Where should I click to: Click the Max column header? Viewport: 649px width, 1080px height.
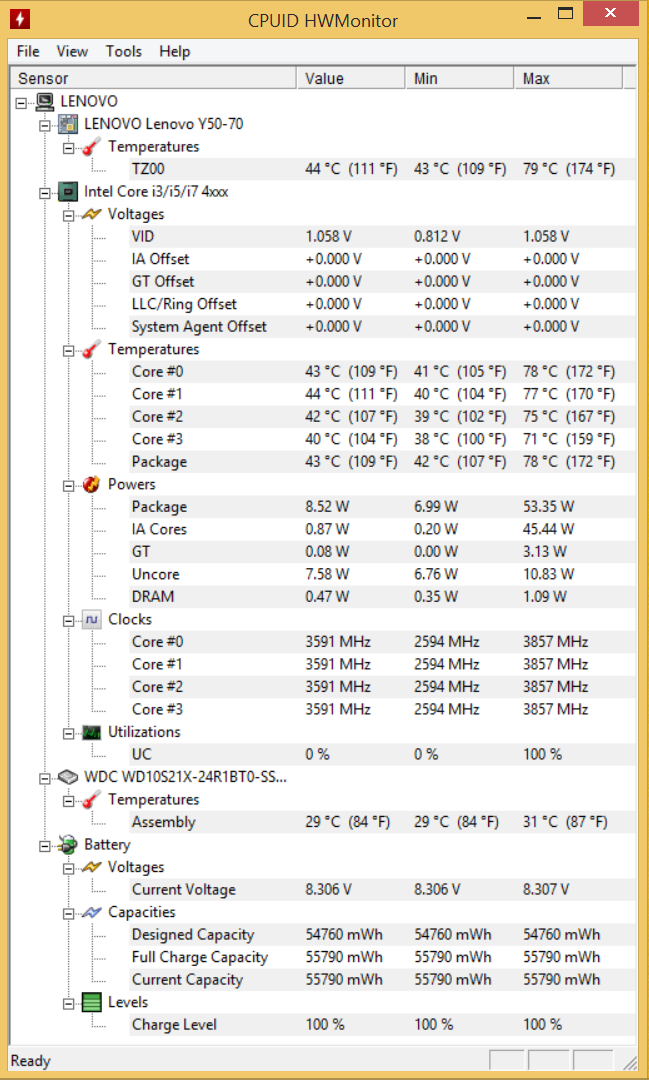(568, 79)
